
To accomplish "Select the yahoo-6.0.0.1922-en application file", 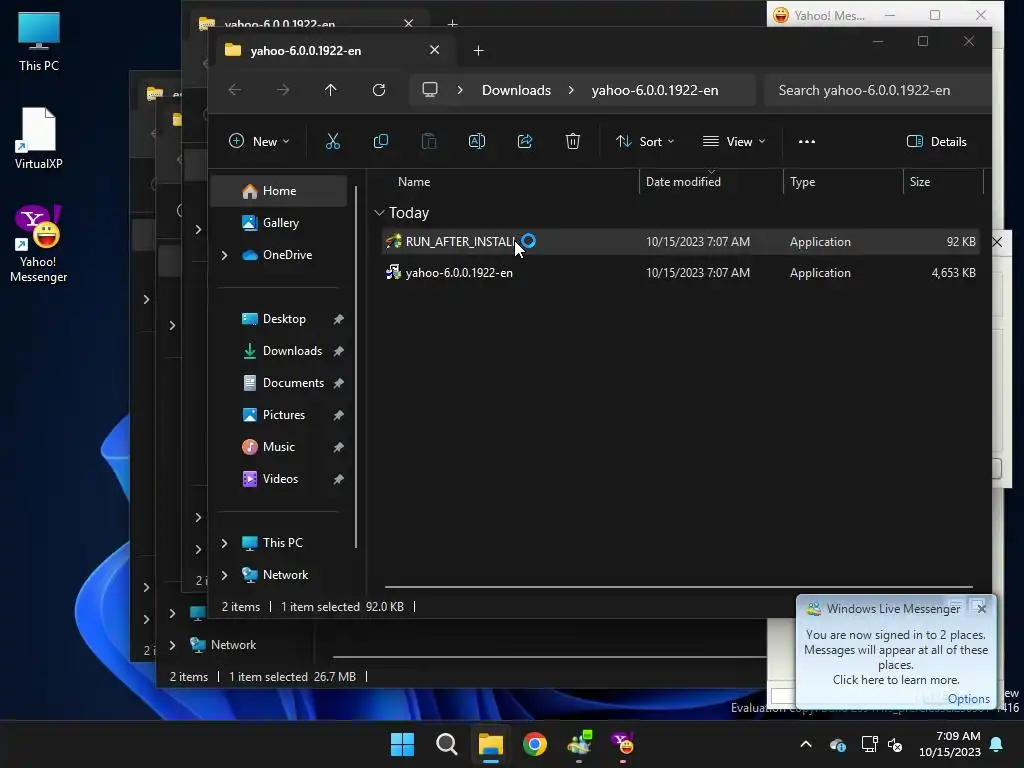I will pyautogui.click(x=680, y=273).
